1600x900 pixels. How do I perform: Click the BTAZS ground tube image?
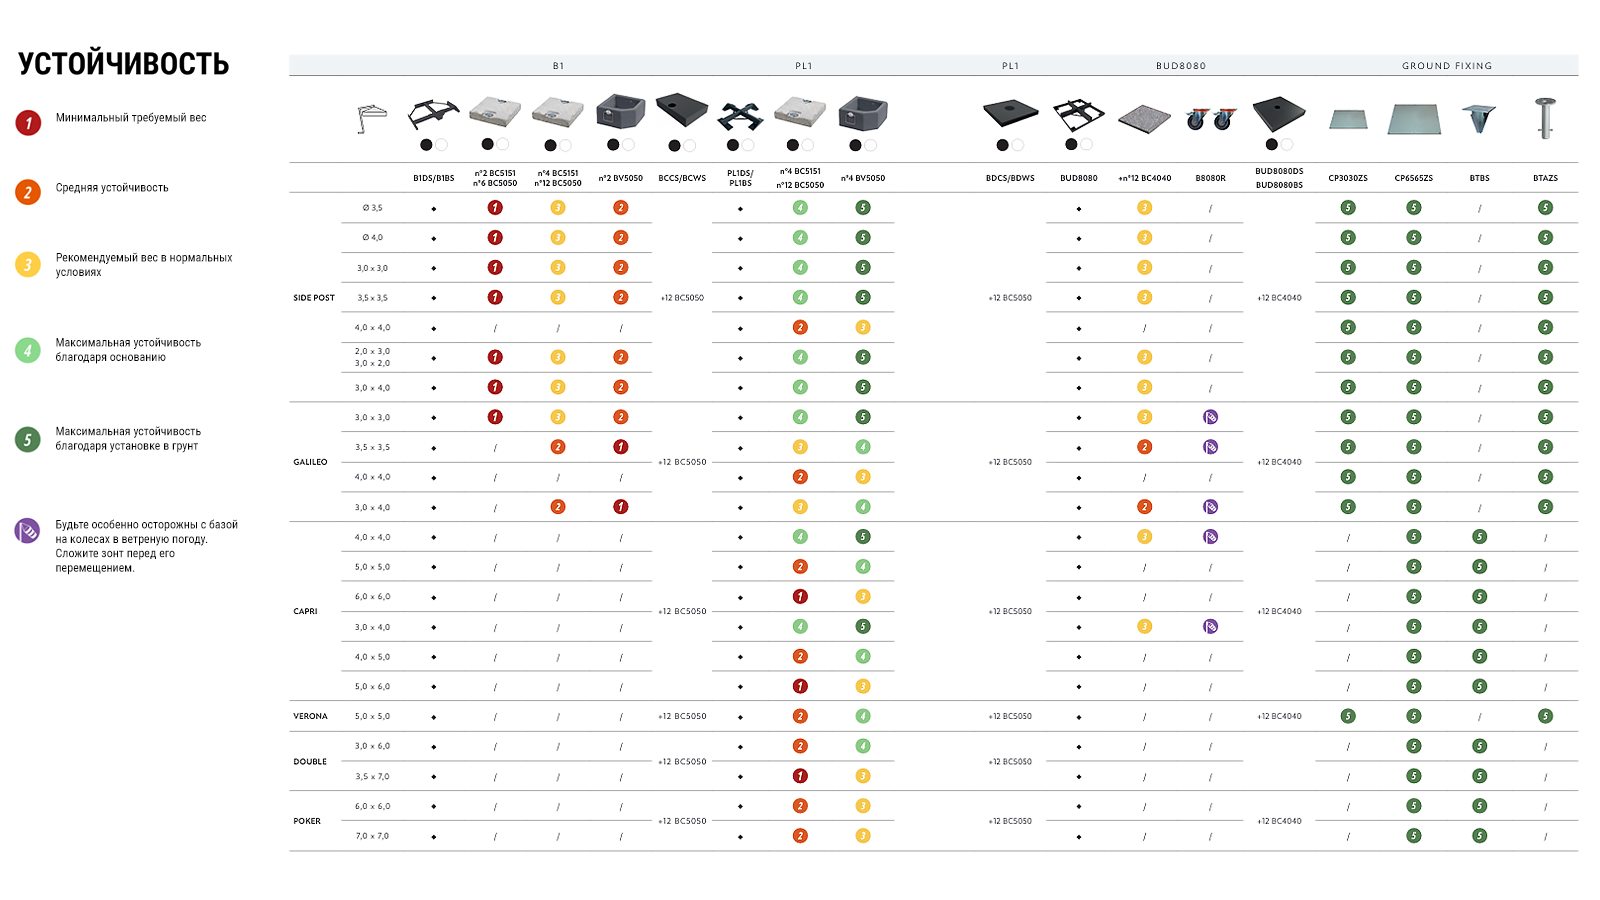[x=1545, y=117]
